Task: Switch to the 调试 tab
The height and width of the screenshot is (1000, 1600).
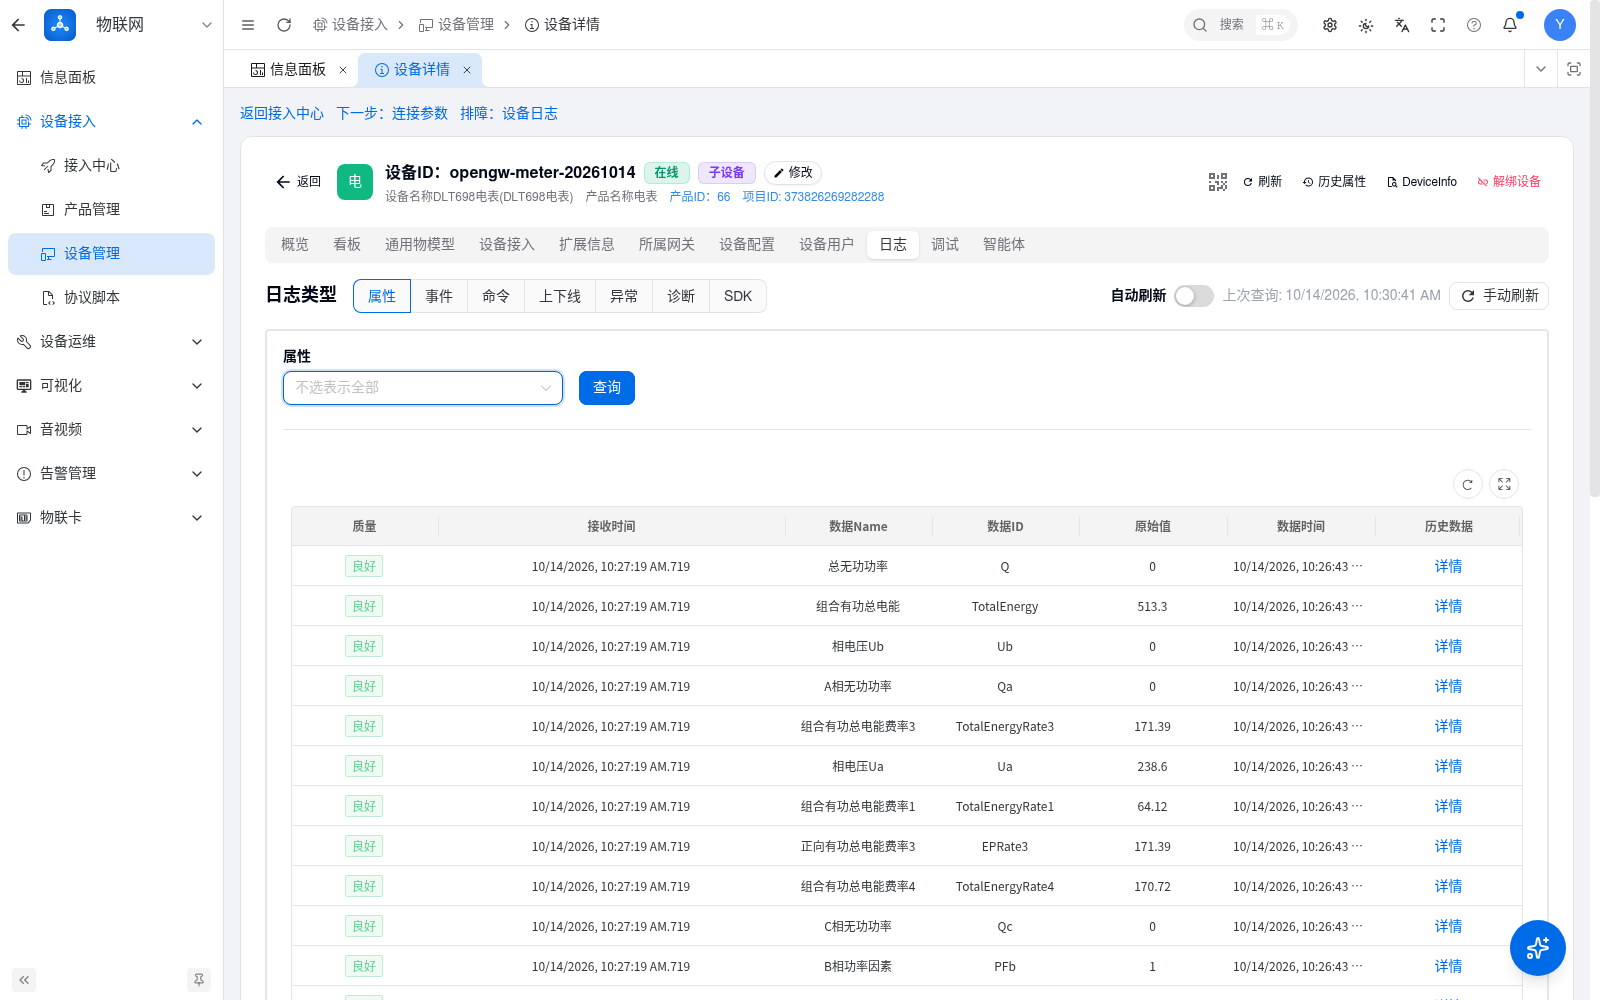Action: pos(945,245)
